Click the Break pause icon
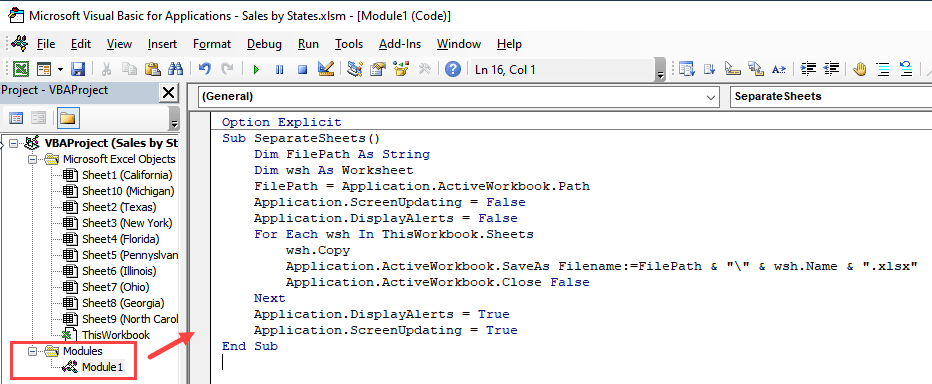Screen dimensions: 932x384 click(x=279, y=70)
